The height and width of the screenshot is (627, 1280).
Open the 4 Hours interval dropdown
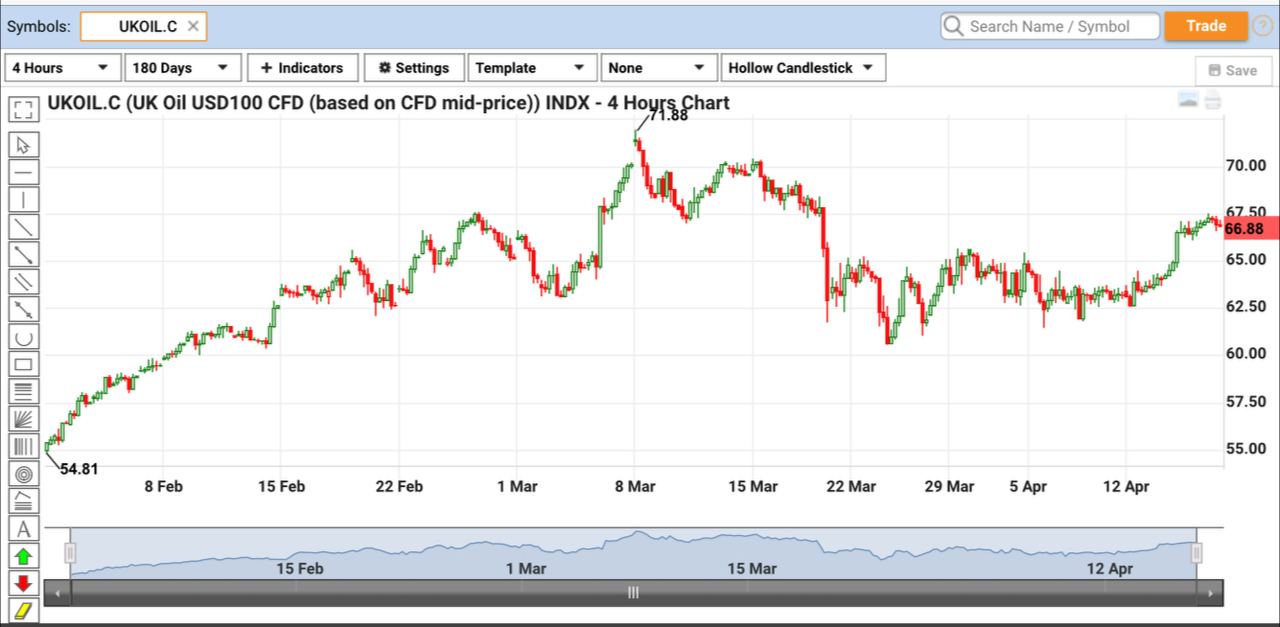click(61, 68)
